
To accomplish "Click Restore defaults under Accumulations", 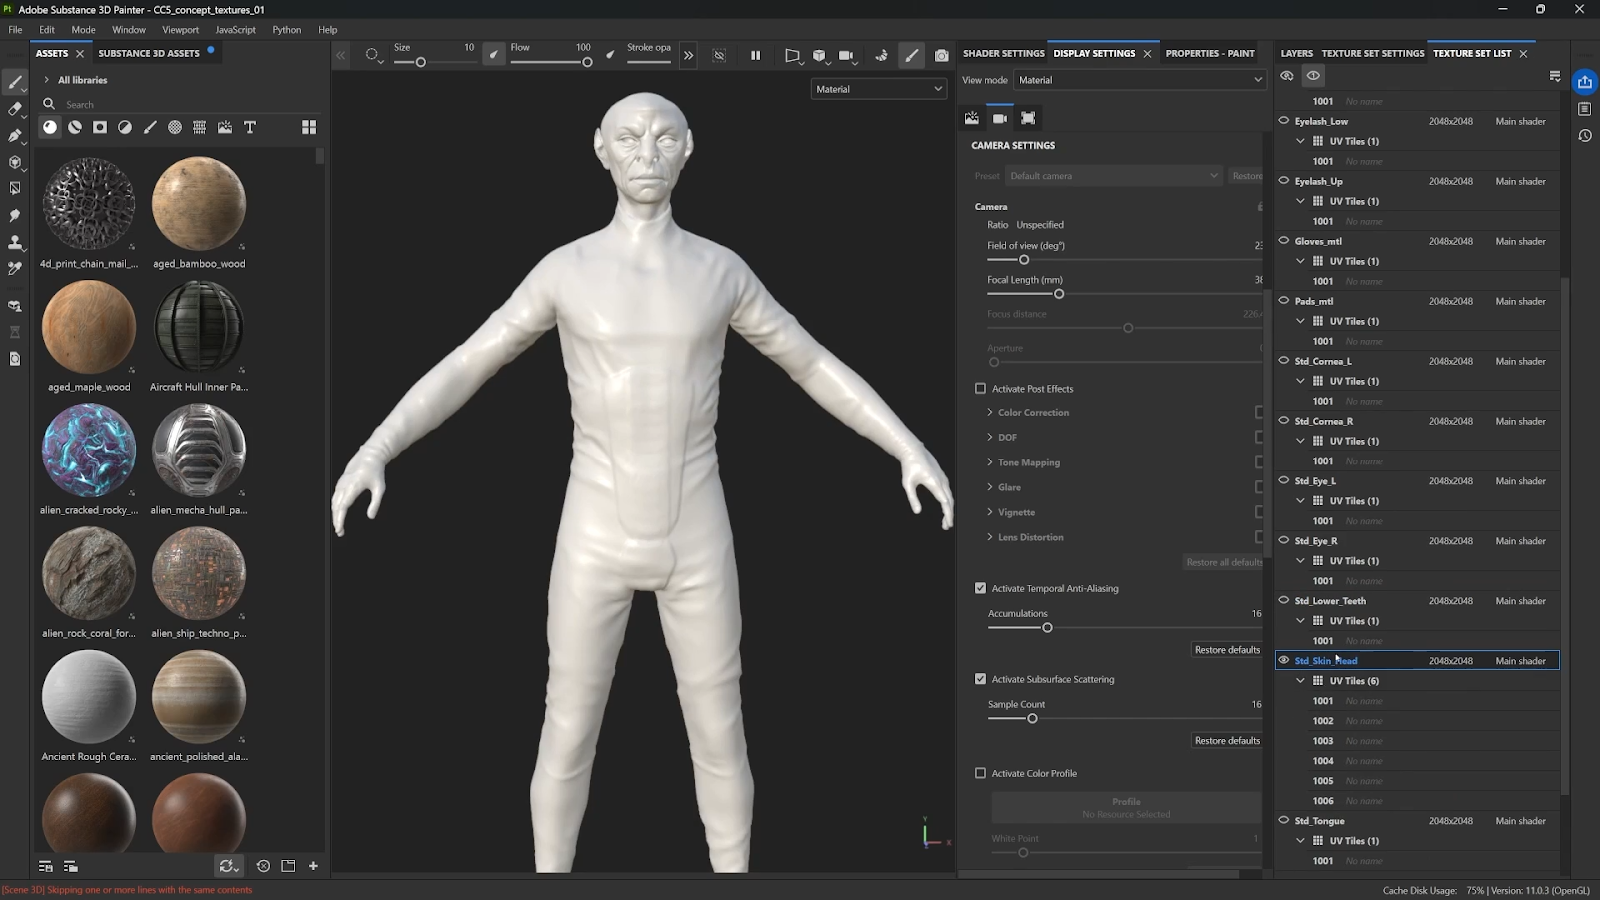I will point(1226,650).
